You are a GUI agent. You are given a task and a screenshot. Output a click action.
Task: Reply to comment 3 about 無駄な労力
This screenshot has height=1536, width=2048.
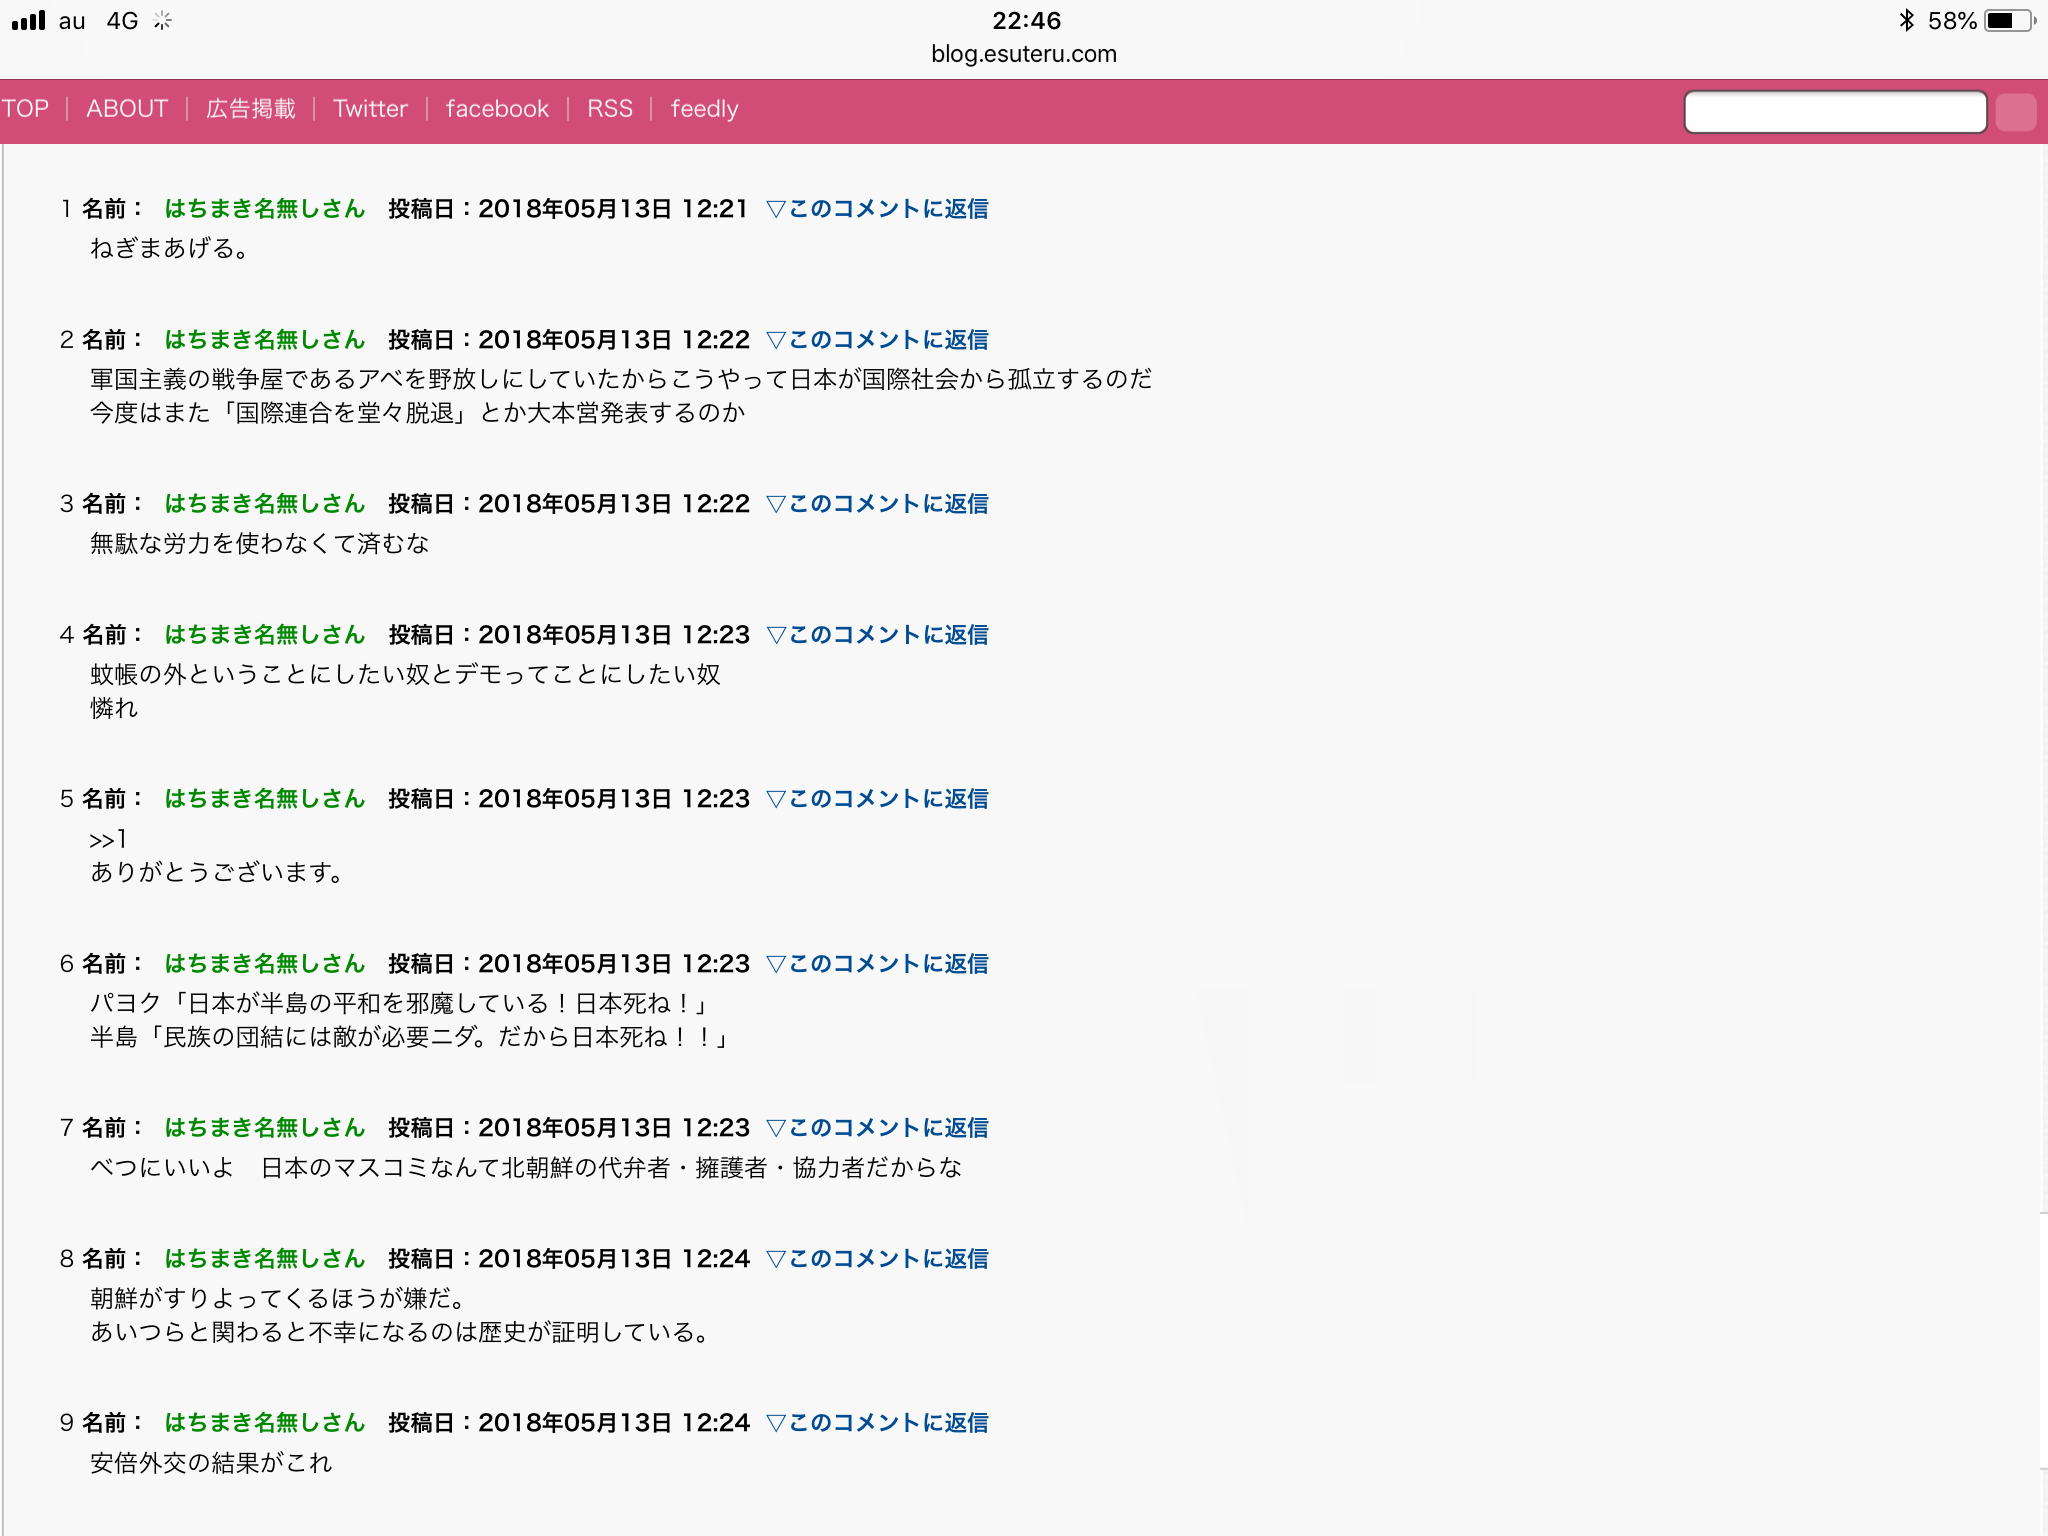pyautogui.click(x=878, y=504)
